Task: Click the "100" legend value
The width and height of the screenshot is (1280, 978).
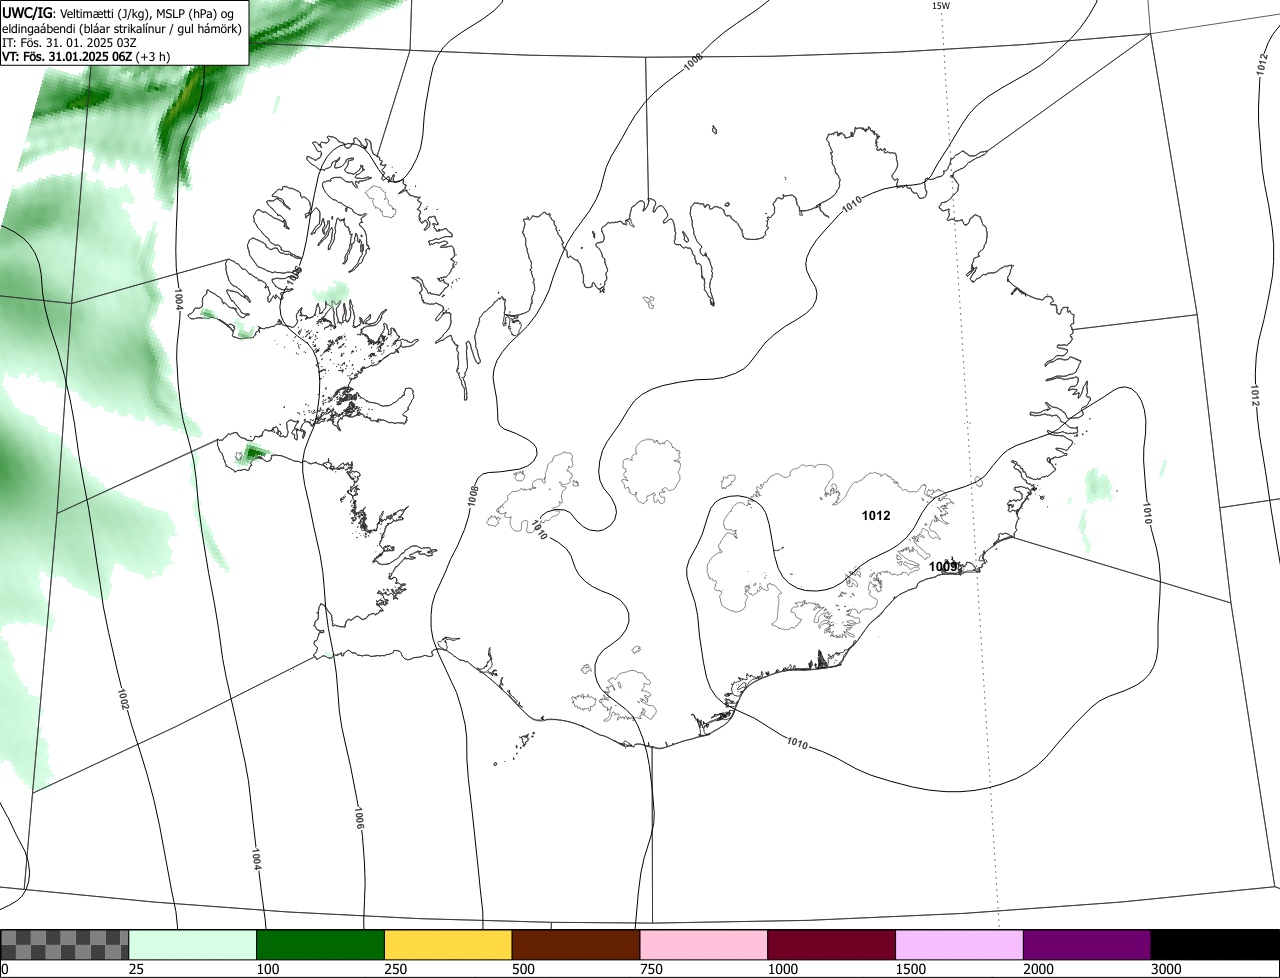Action: [267, 969]
